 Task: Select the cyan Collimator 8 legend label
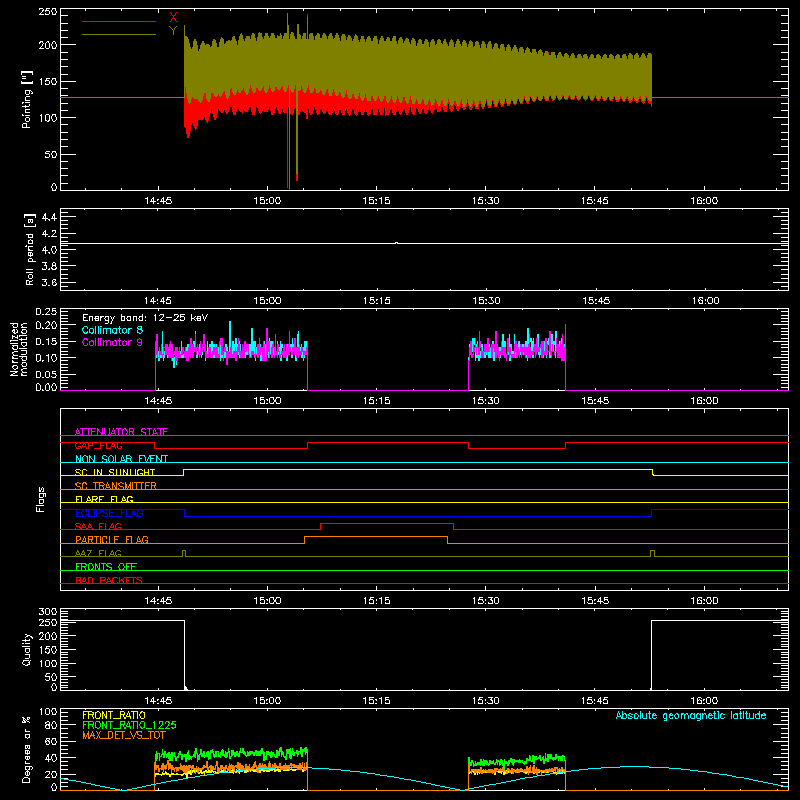[112, 330]
